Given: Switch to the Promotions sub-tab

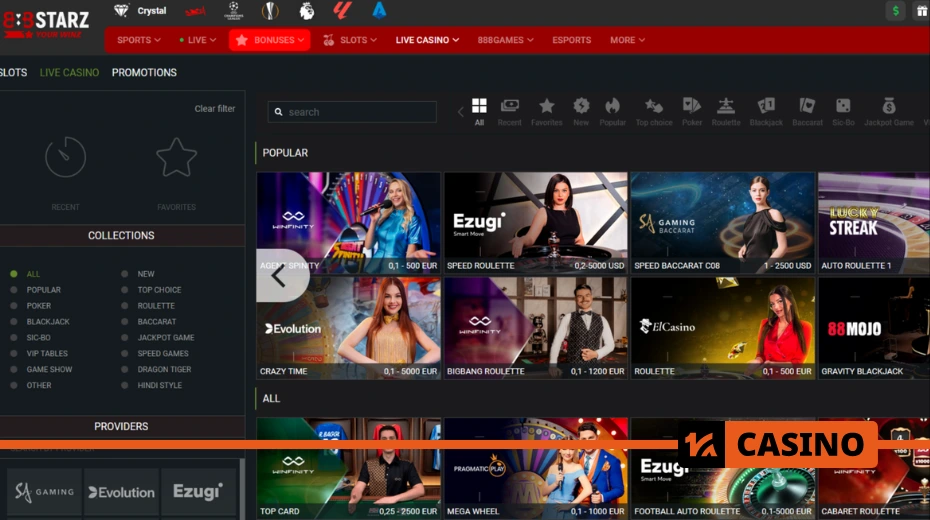Looking at the screenshot, I should pos(144,72).
